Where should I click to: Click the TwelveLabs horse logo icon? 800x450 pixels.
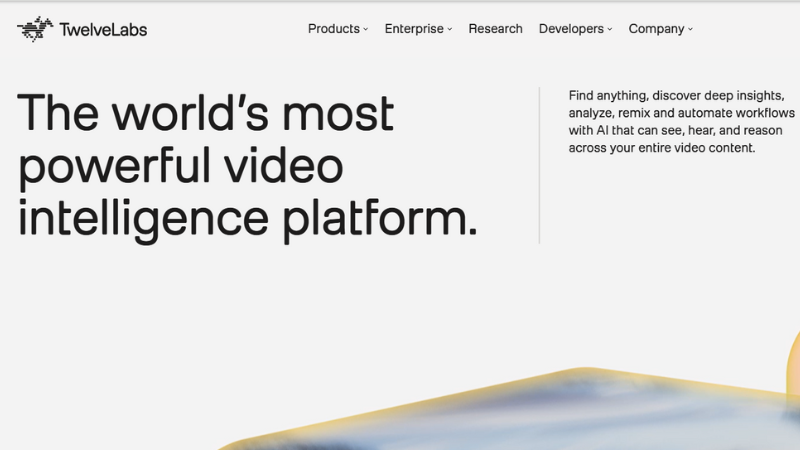tap(35, 29)
